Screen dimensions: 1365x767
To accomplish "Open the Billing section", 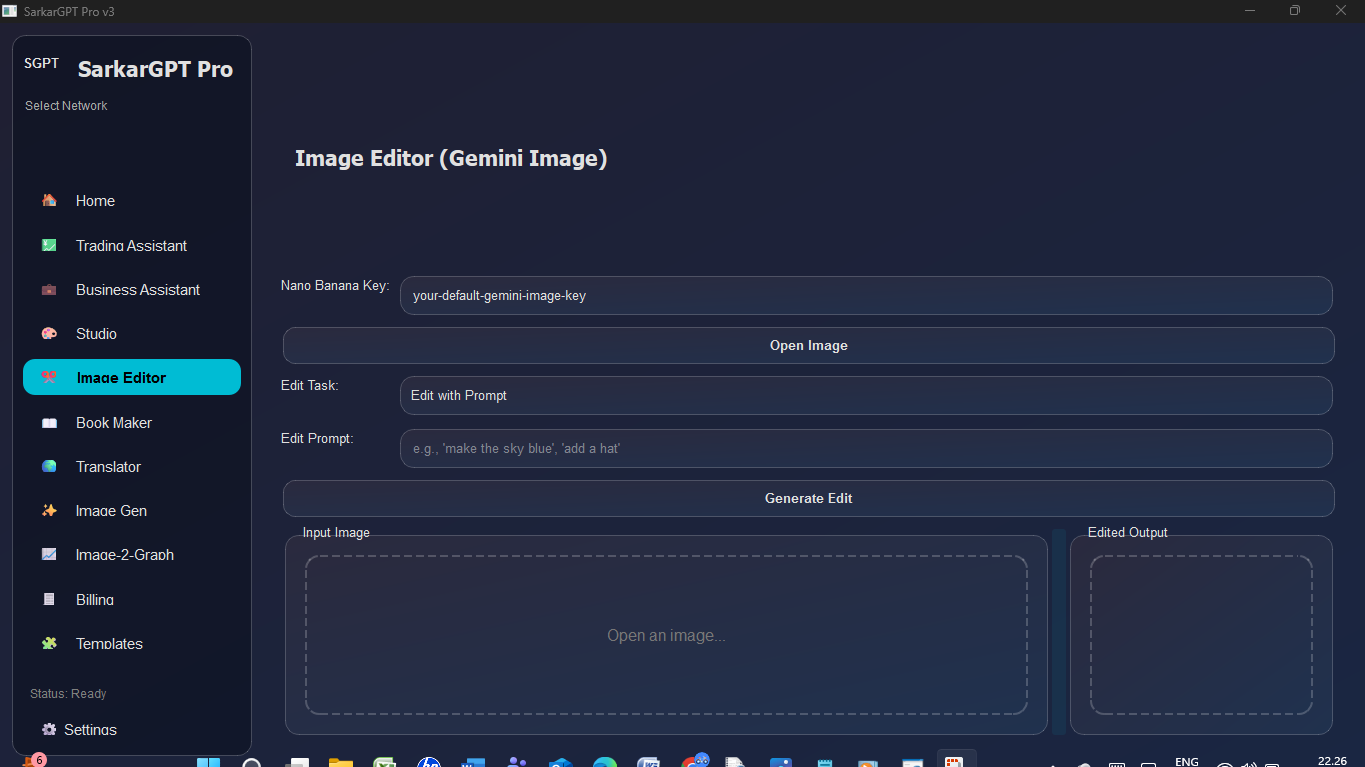I will coord(132,600).
